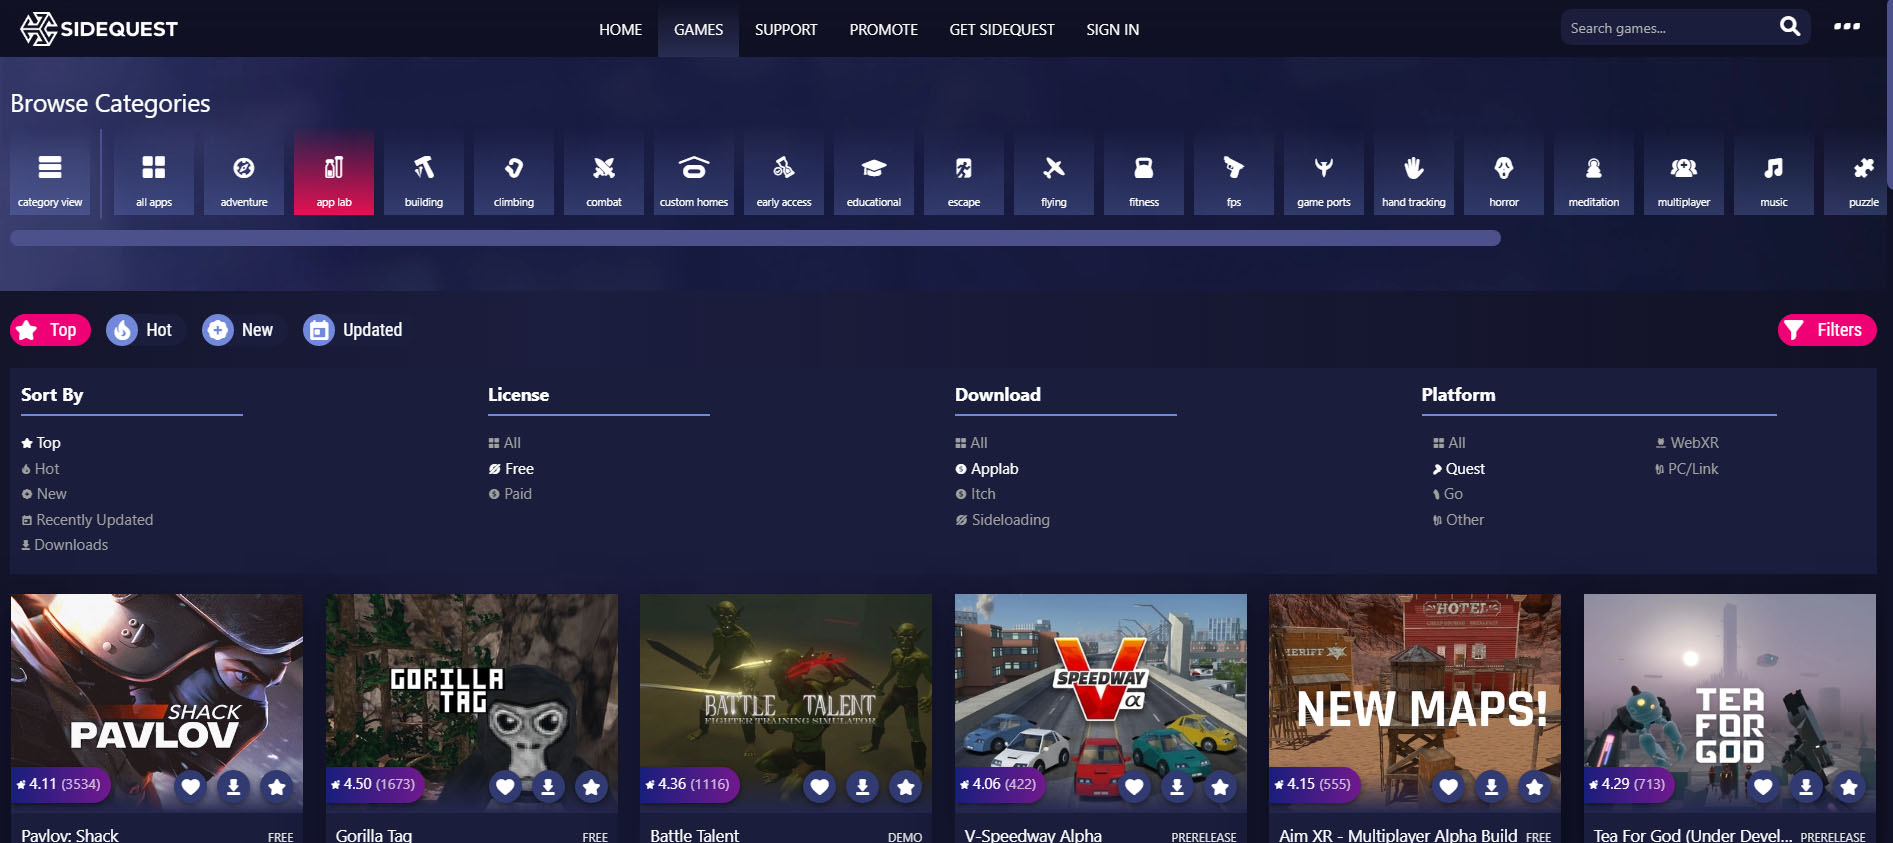The width and height of the screenshot is (1893, 843).
Task: Switch to the New tab
Action: (243, 330)
